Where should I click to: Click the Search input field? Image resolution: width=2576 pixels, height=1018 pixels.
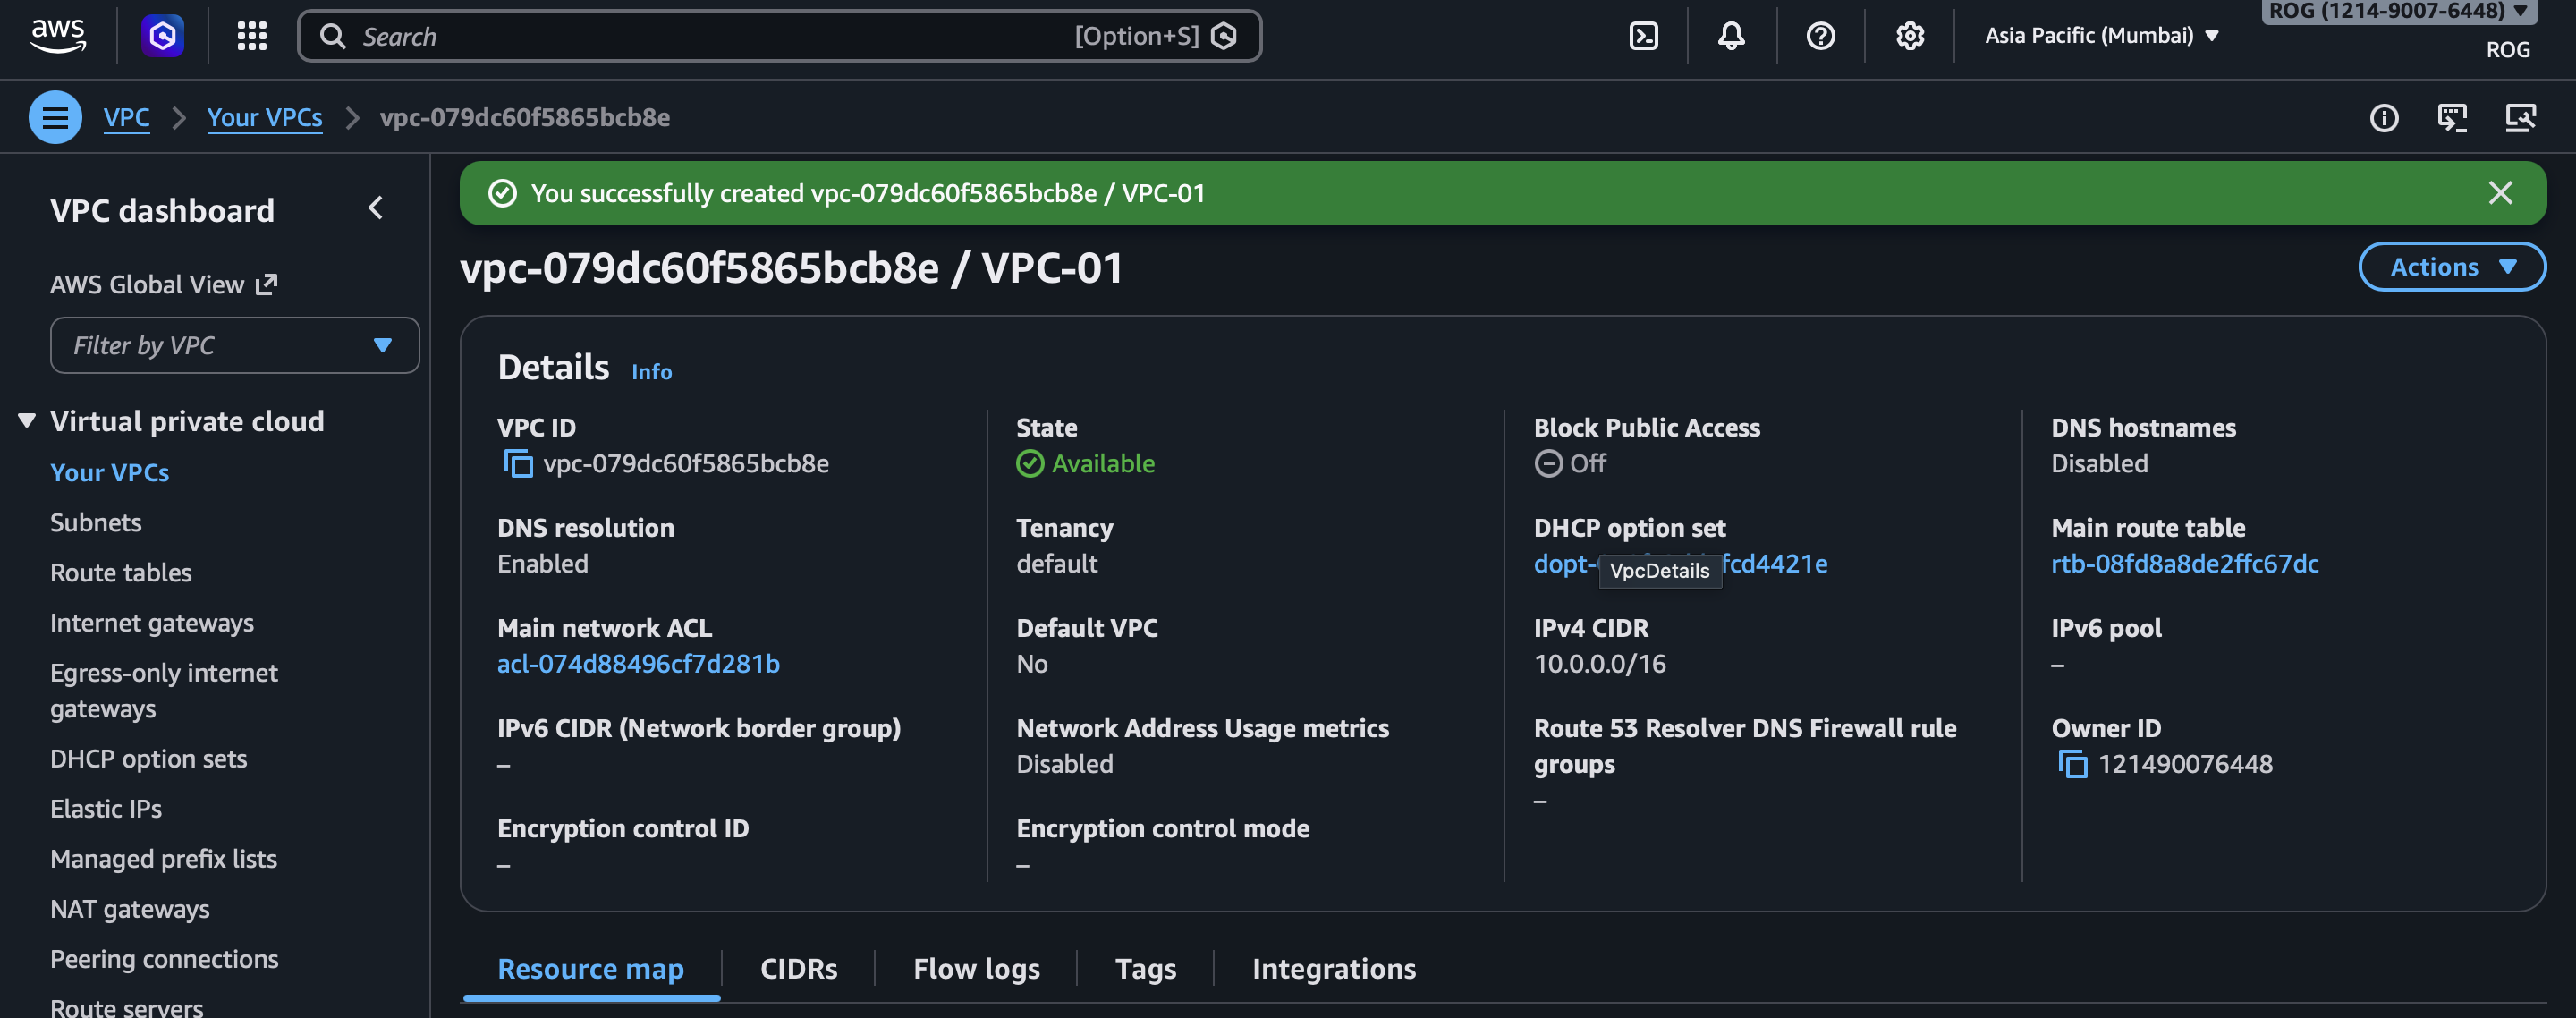click(700, 36)
